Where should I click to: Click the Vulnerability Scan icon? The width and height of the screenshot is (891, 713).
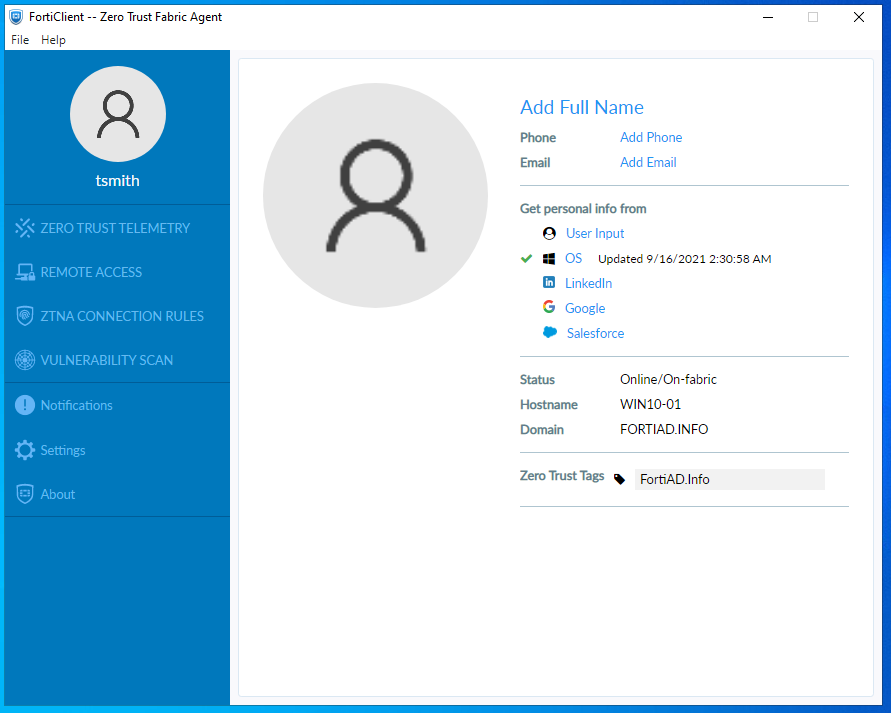[x=25, y=360]
